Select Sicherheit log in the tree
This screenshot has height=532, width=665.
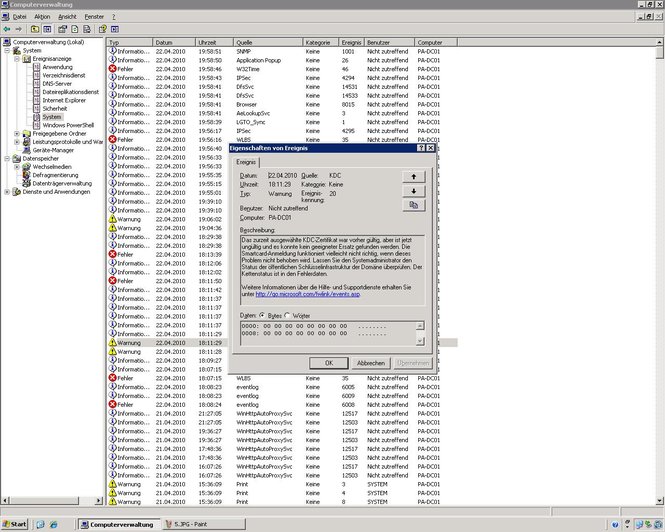click(55, 109)
